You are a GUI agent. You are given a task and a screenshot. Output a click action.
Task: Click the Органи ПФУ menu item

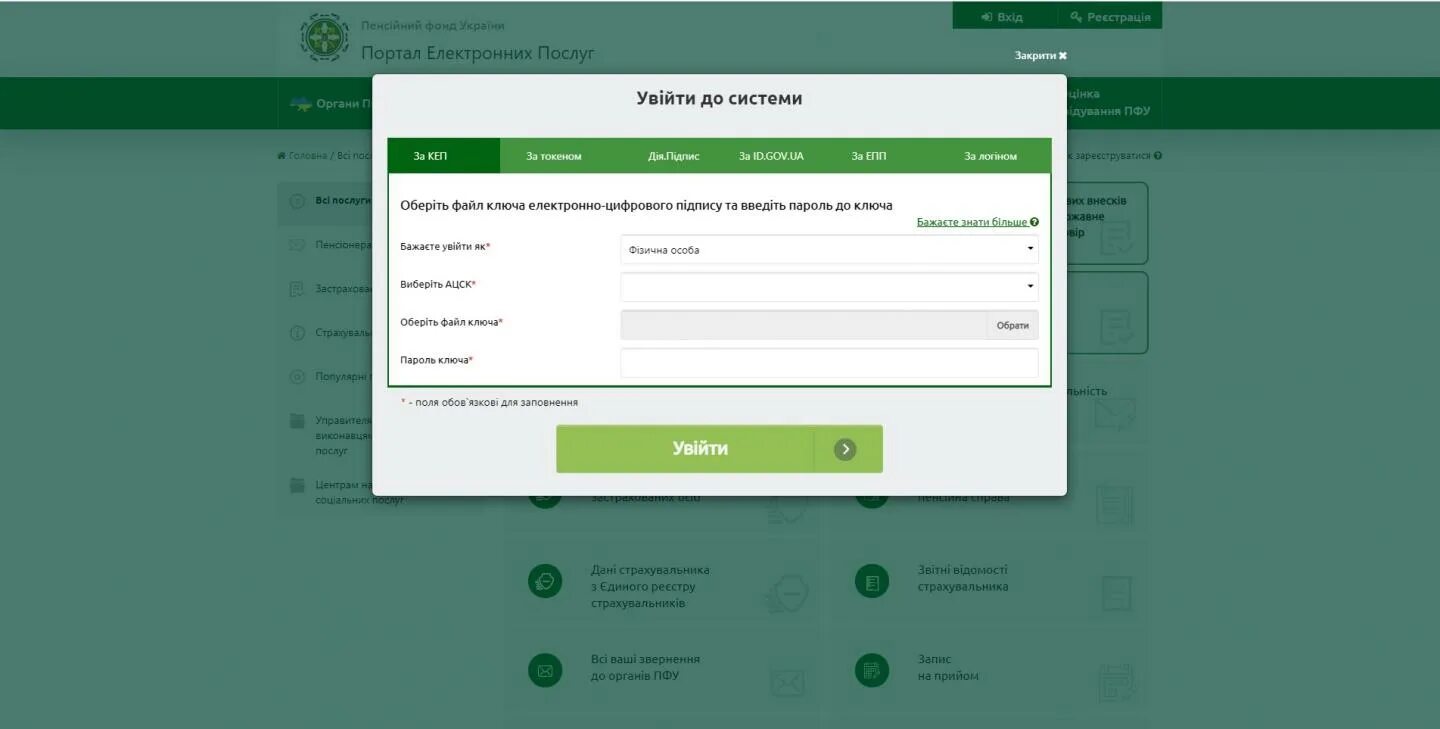(330, 103)
